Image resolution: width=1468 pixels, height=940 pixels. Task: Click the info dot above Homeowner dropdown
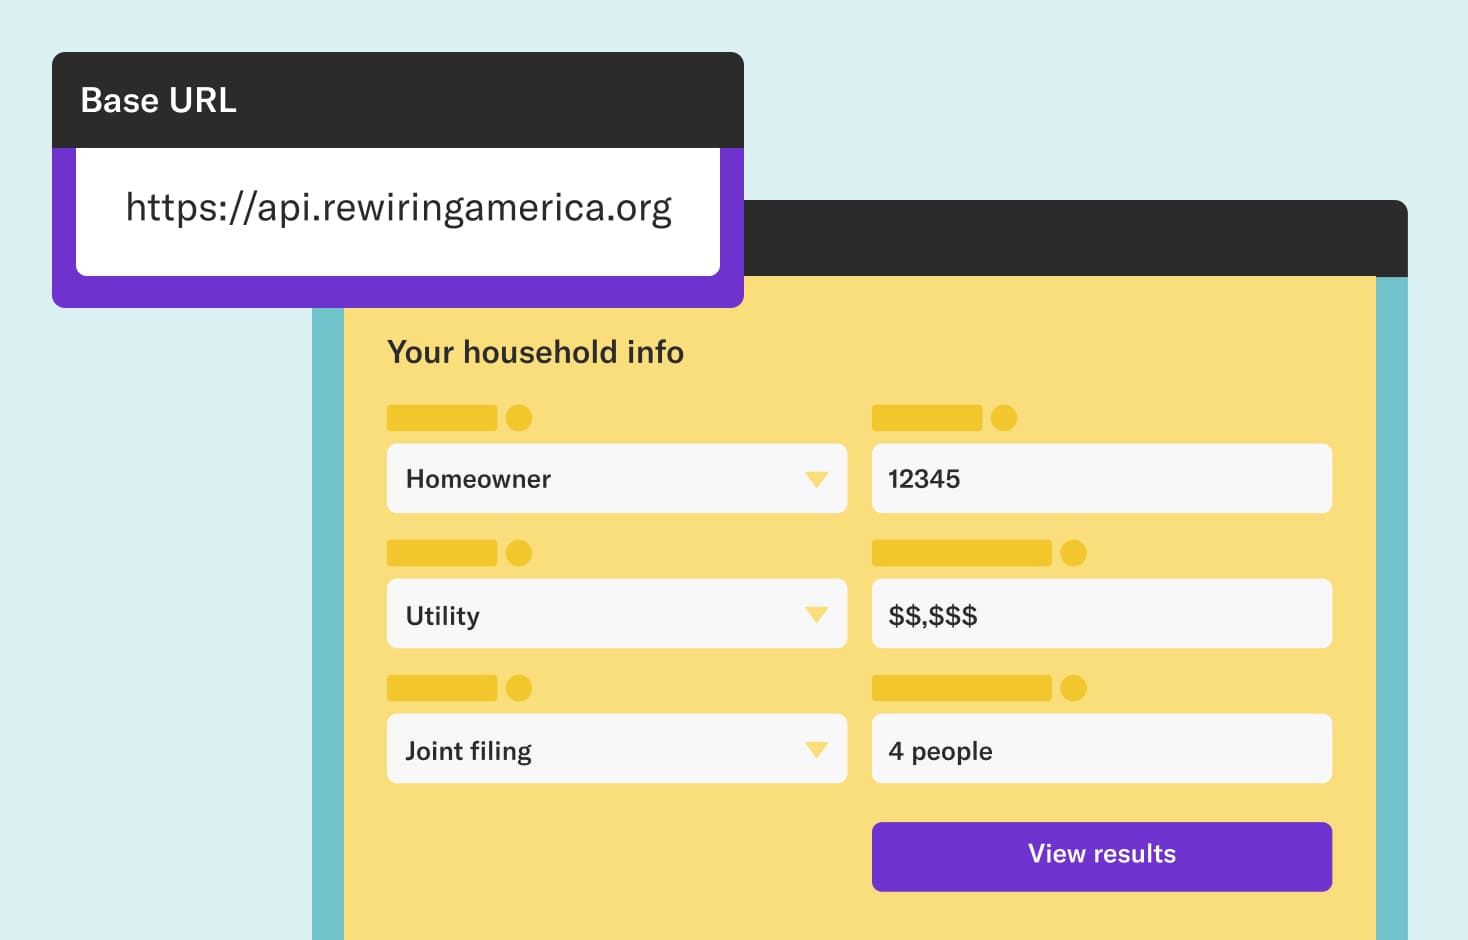[519, 417]
